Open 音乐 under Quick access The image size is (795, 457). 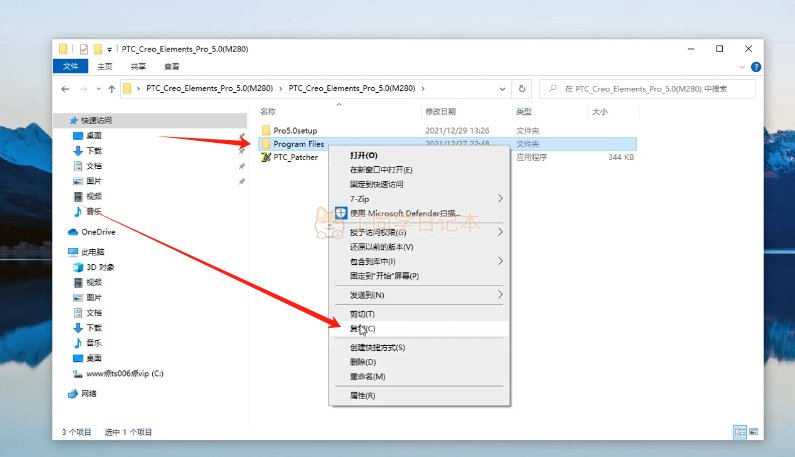[x=94, y=211]
